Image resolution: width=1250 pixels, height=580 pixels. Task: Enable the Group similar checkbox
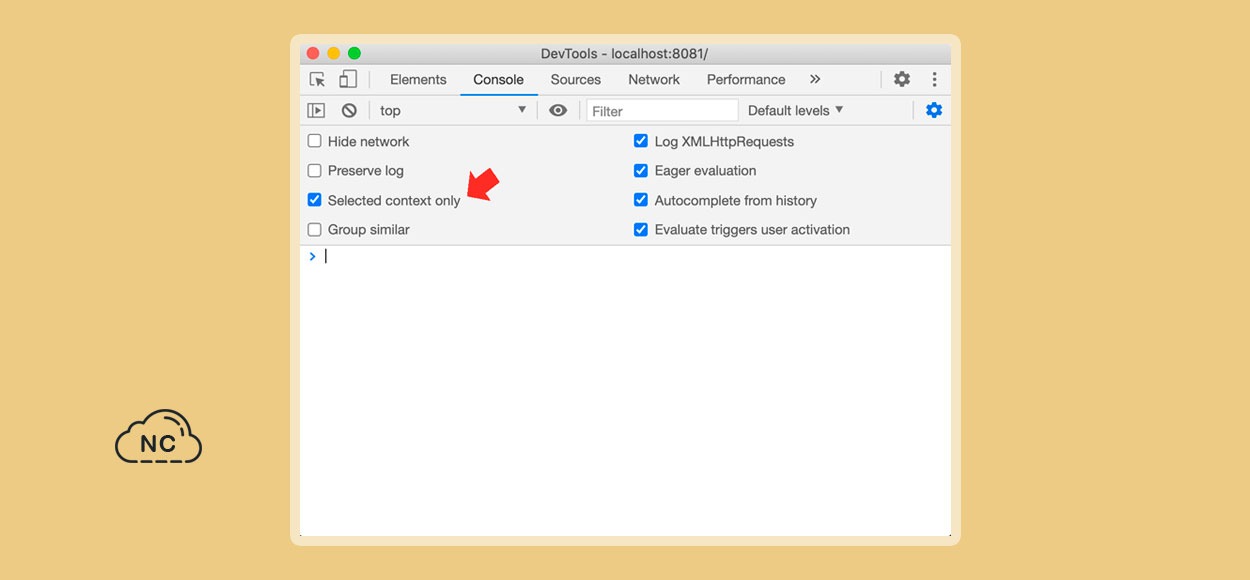pyautogui.click(x=315, y=229)
